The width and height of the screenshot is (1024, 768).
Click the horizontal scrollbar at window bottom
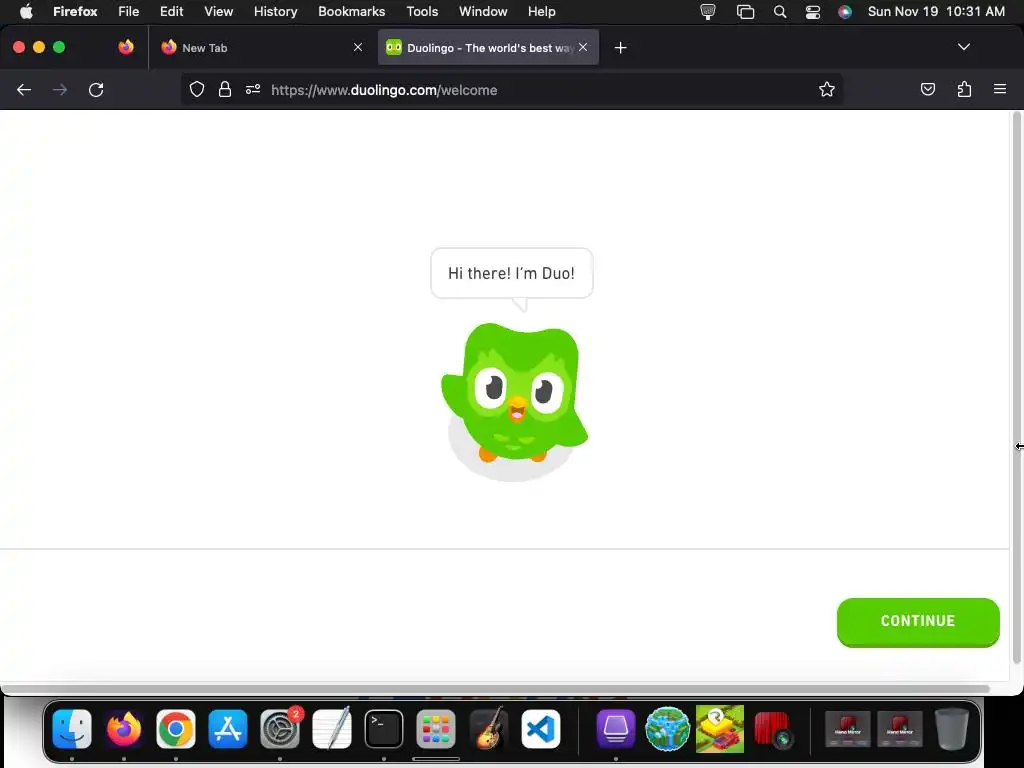(496, 689)
